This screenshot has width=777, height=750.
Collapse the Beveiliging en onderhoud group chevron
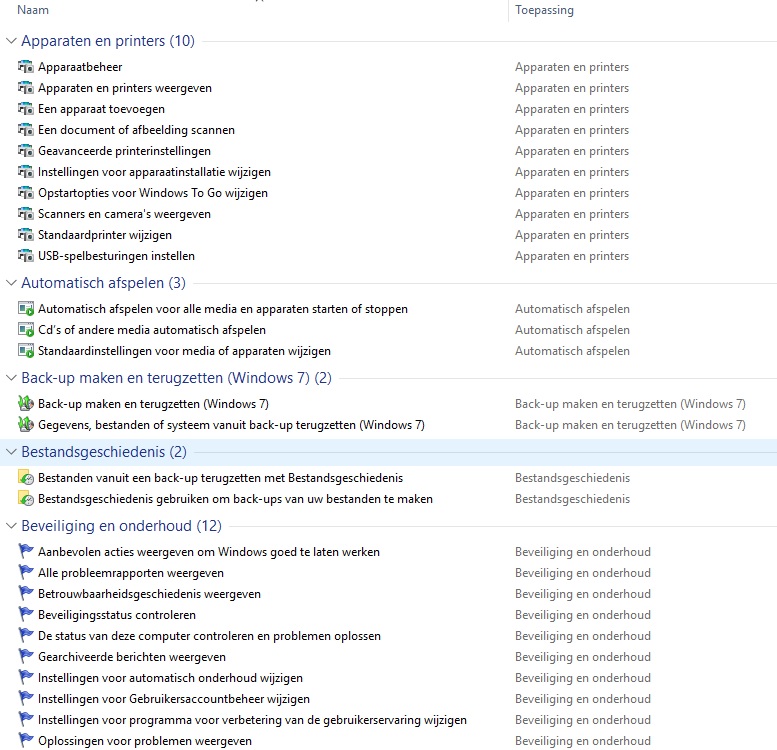tap(11, 526)
